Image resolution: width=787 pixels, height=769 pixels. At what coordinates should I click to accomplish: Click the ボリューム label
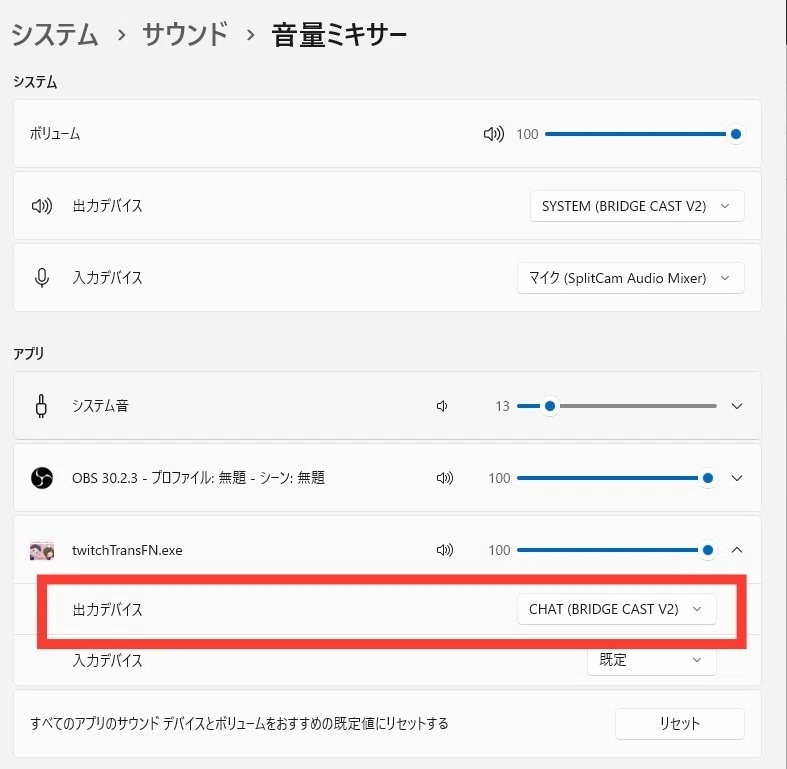55,134
